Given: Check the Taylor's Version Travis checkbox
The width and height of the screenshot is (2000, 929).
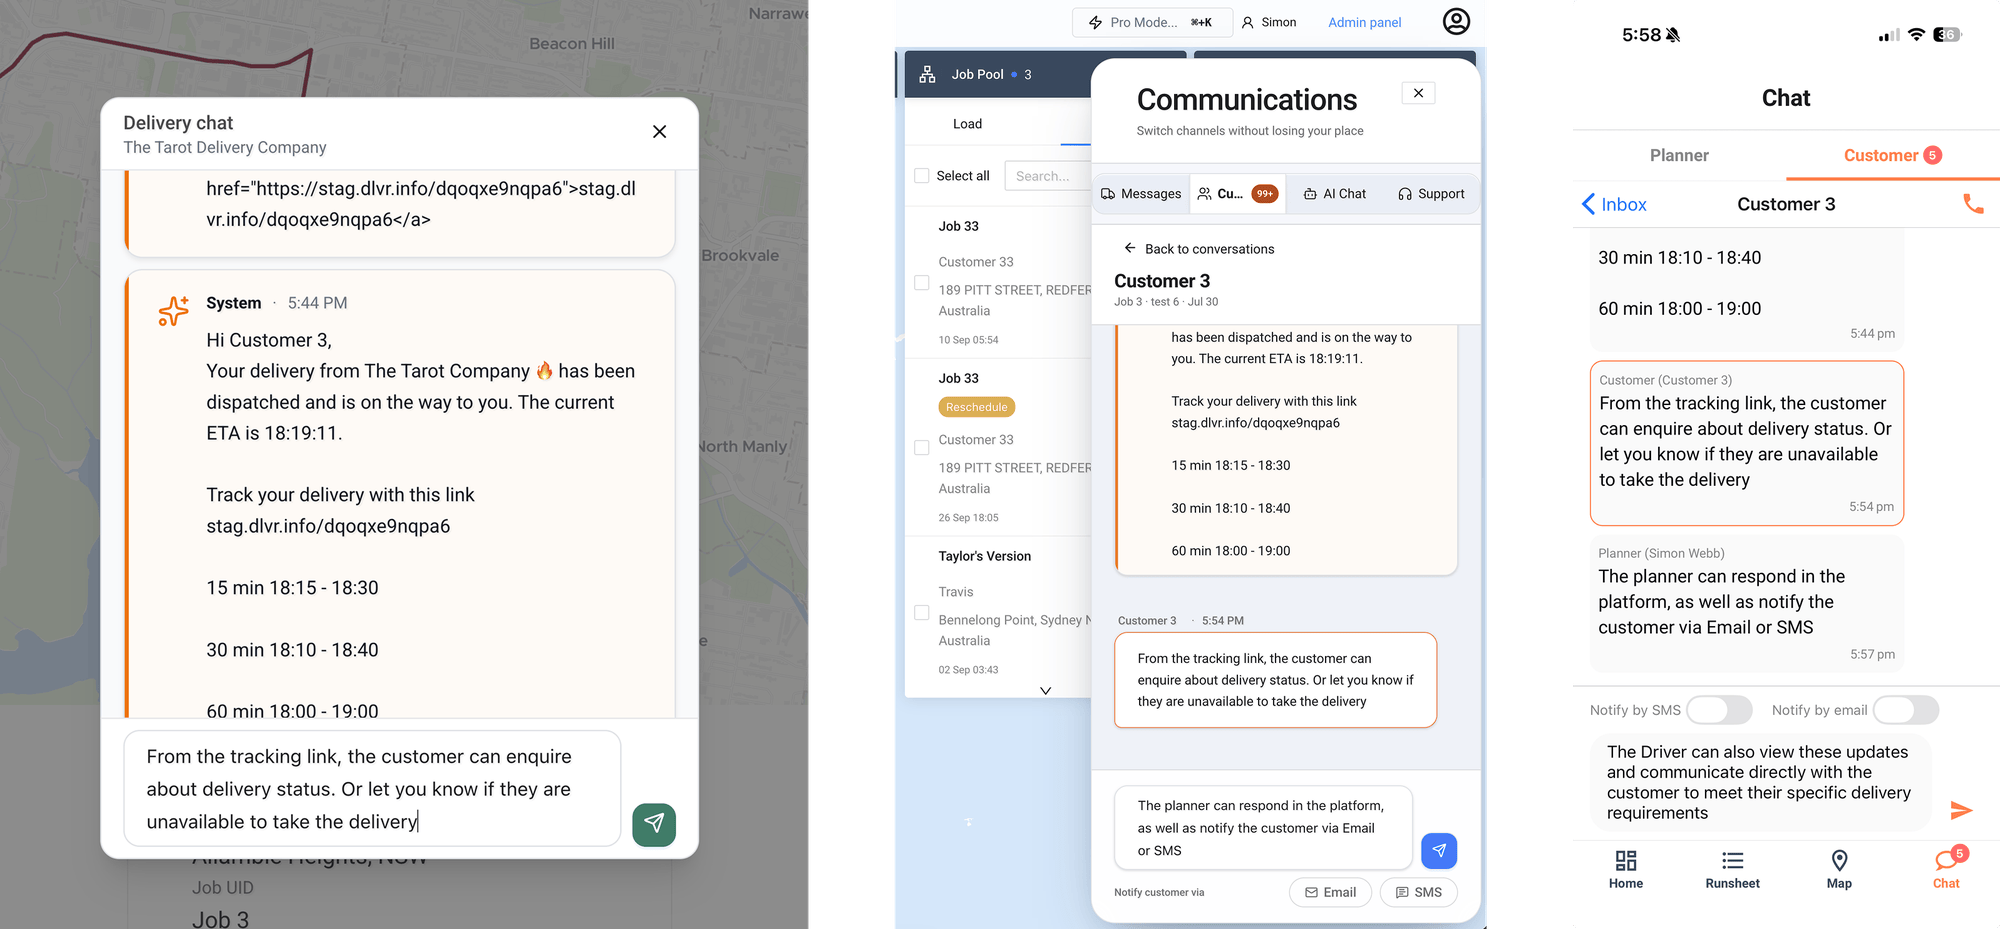Looking at the screenshot, I should coord(922,613).
